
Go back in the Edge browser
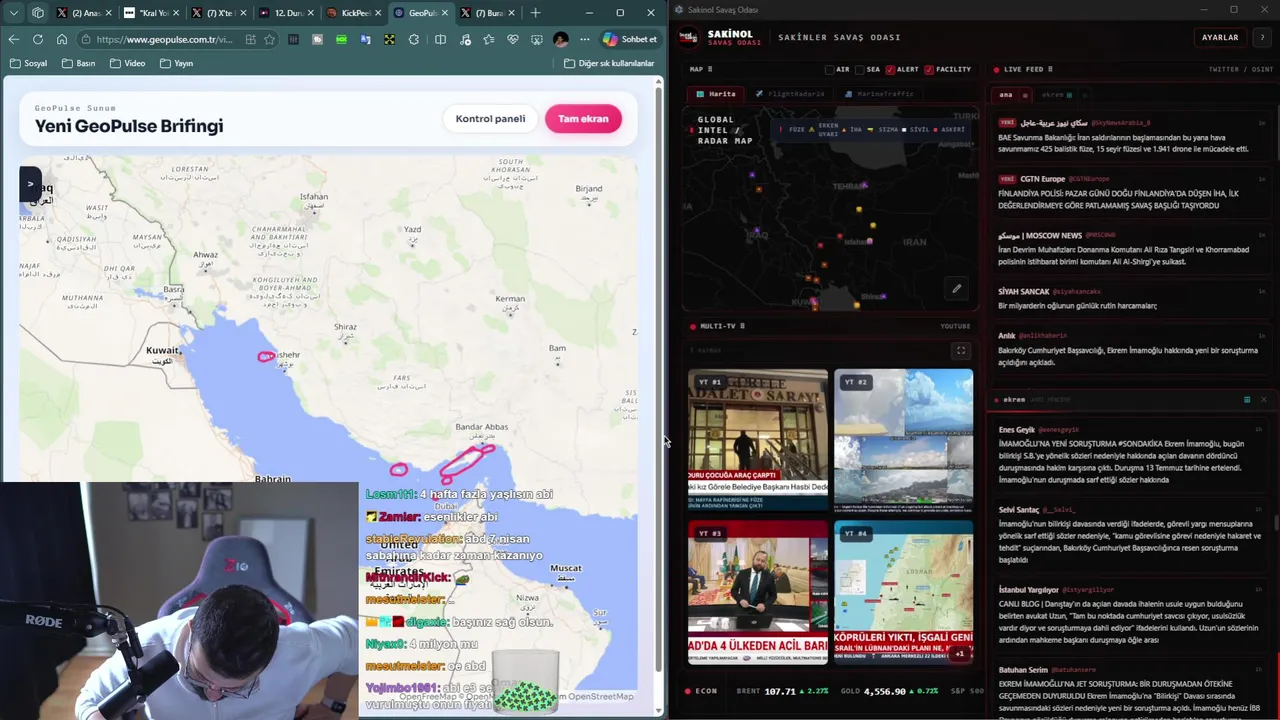(x=13, y=39)
